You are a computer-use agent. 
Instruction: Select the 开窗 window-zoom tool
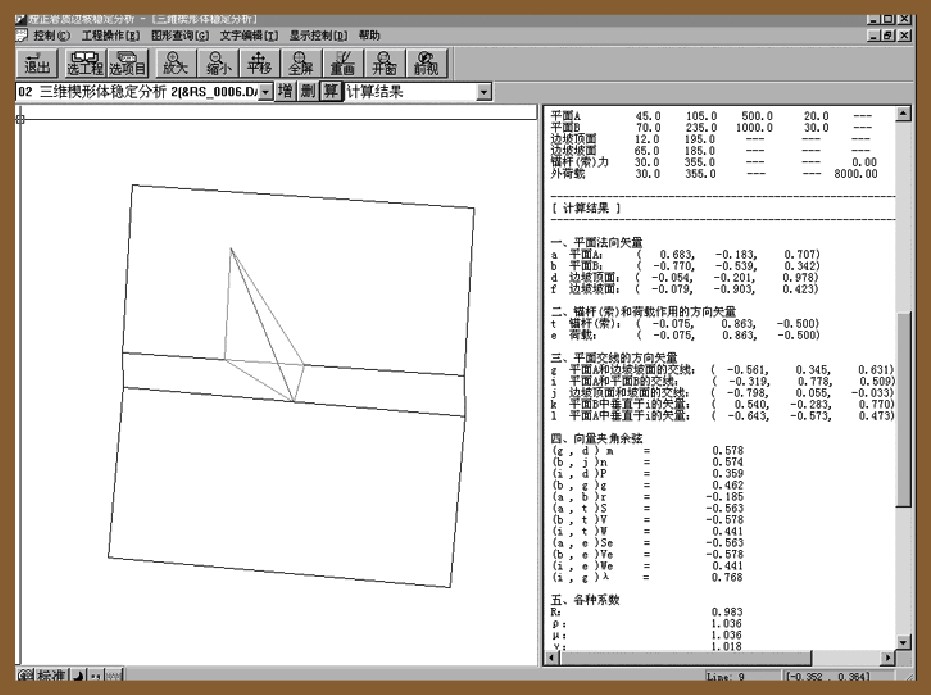pyautogui.click(x=384, y=64)
